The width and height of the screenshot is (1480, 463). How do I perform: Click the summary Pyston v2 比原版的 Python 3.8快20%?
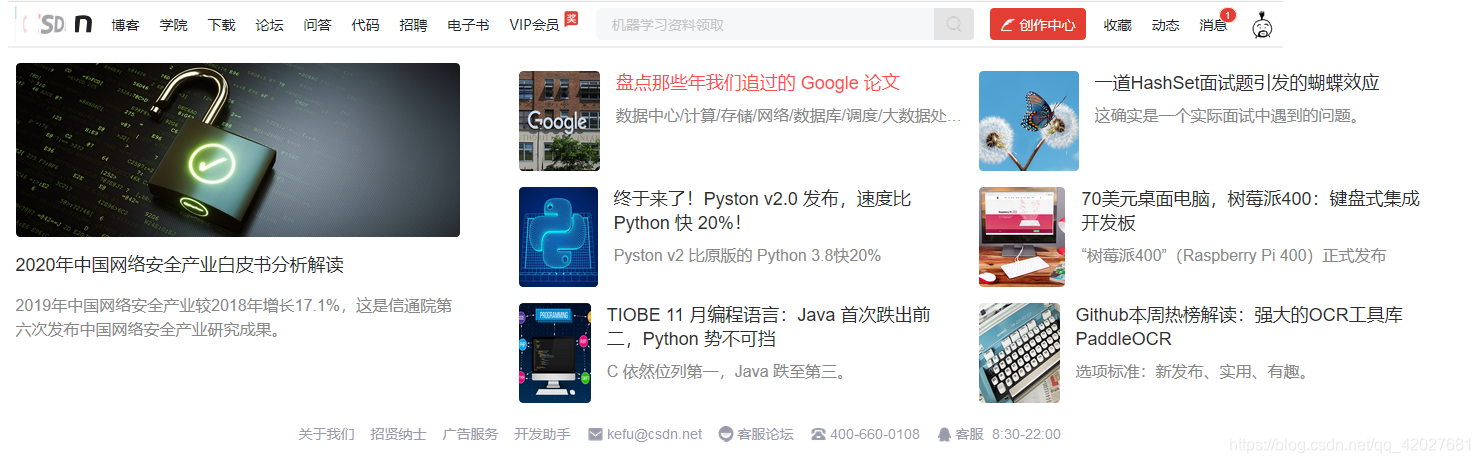pos(747,255)
